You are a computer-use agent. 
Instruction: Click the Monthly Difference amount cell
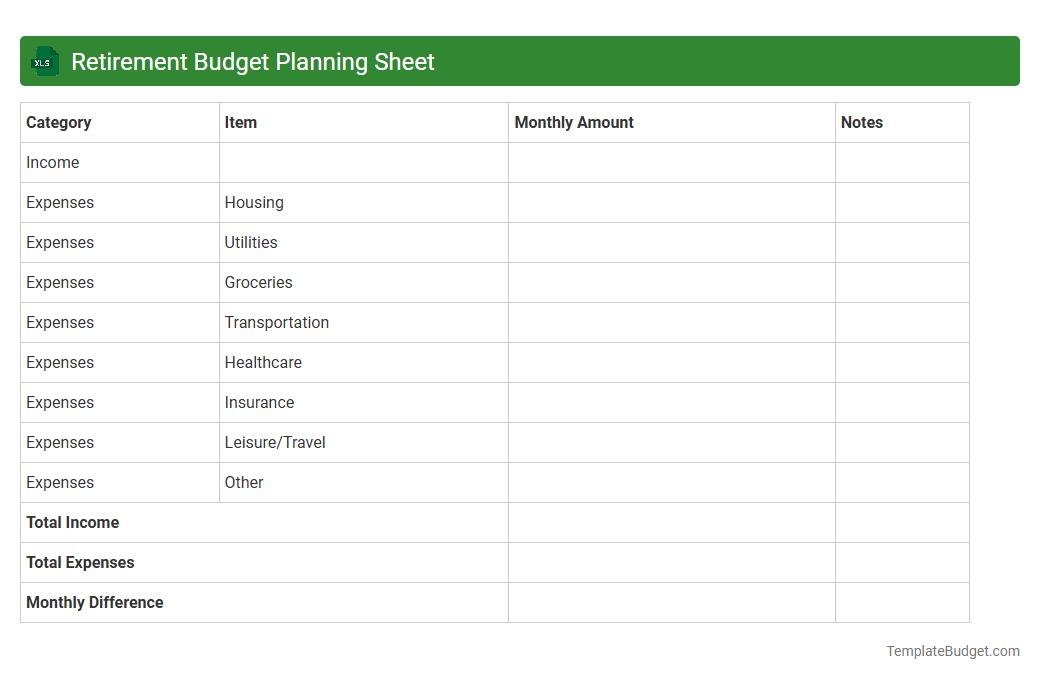coord(671,602)
